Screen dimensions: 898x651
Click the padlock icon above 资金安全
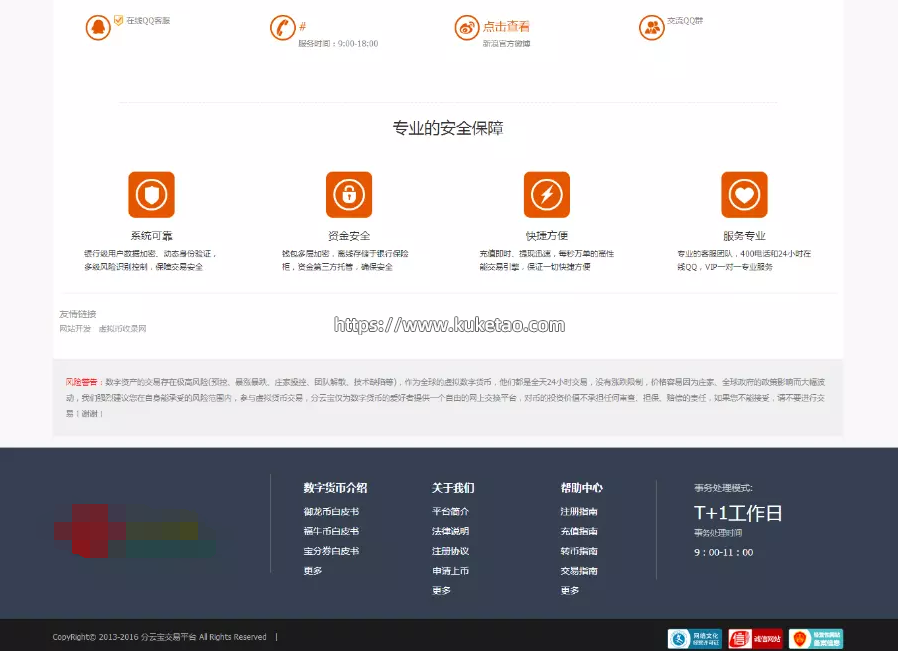tap(349, 195)
